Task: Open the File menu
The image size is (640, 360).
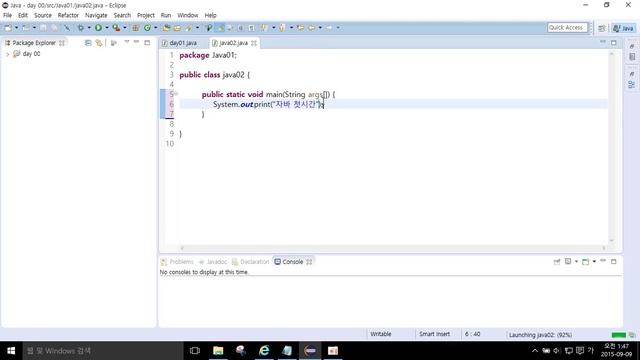Action: point(7,15)
